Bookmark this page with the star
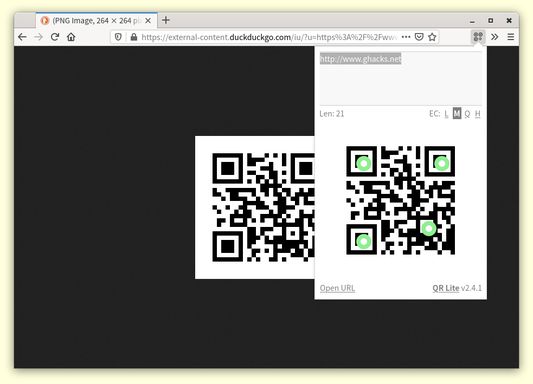 (x=432, y=37)
